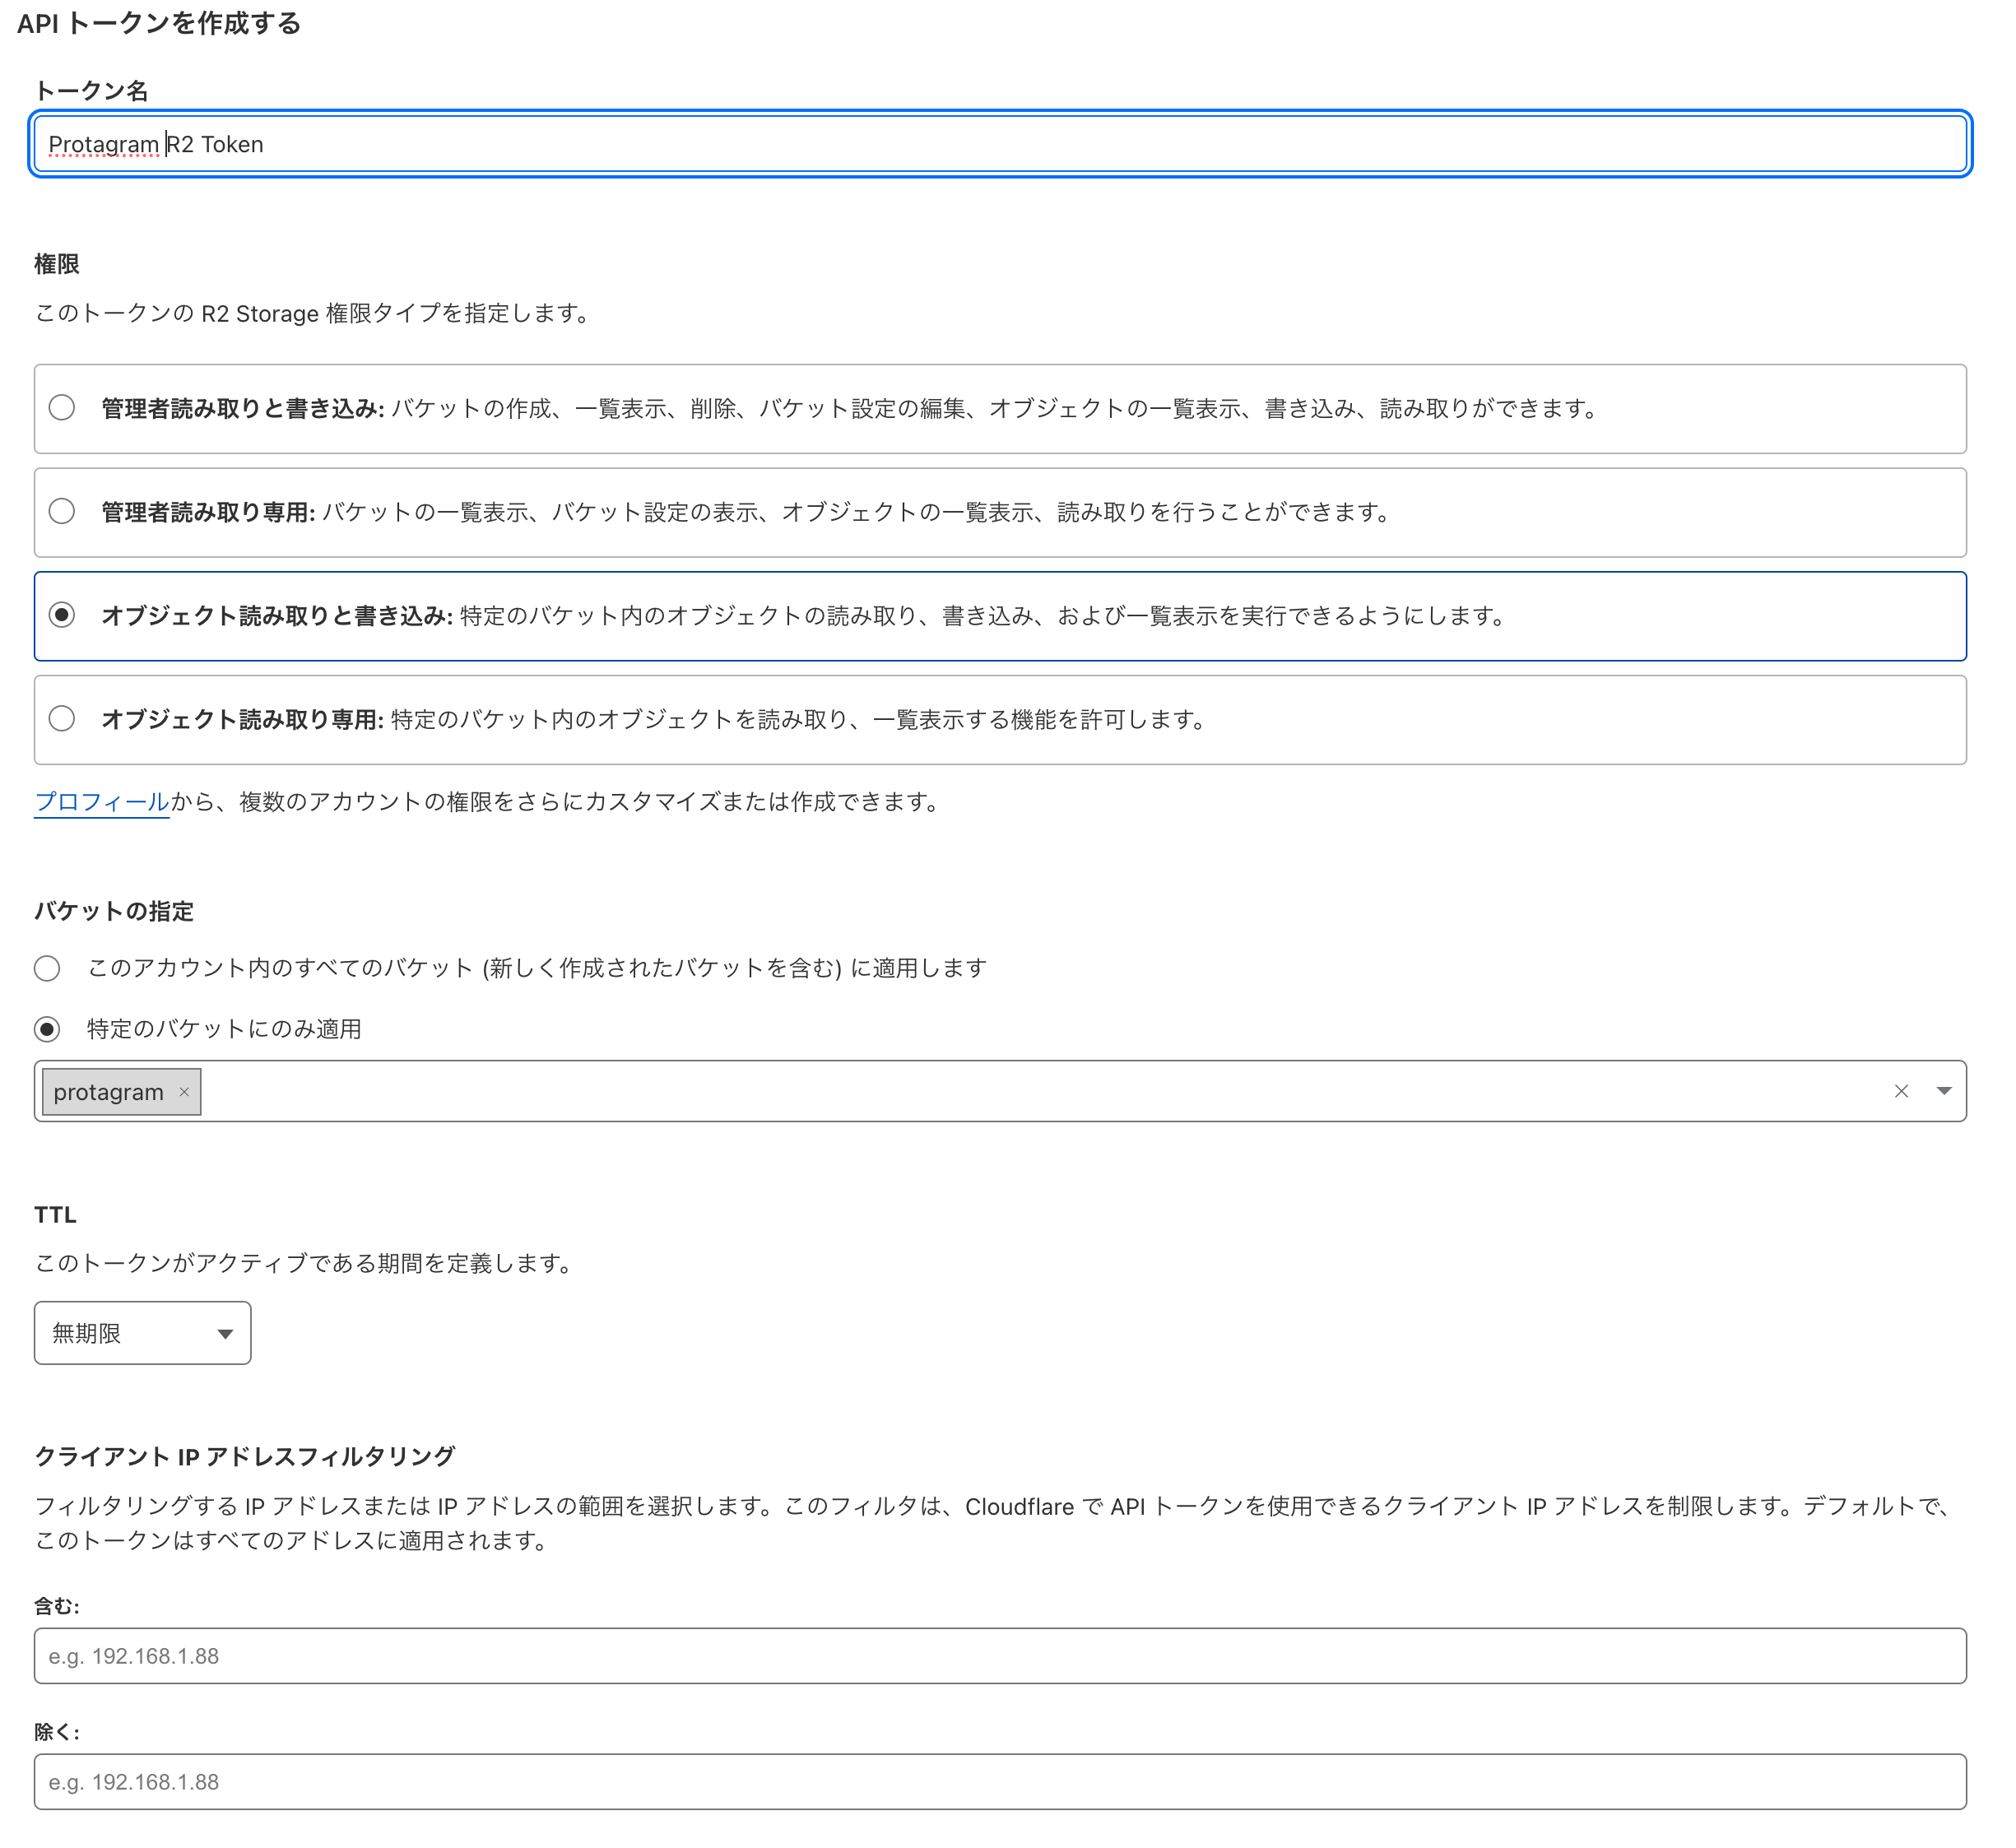Click the TTL heading text

(x=55, y=1215)
